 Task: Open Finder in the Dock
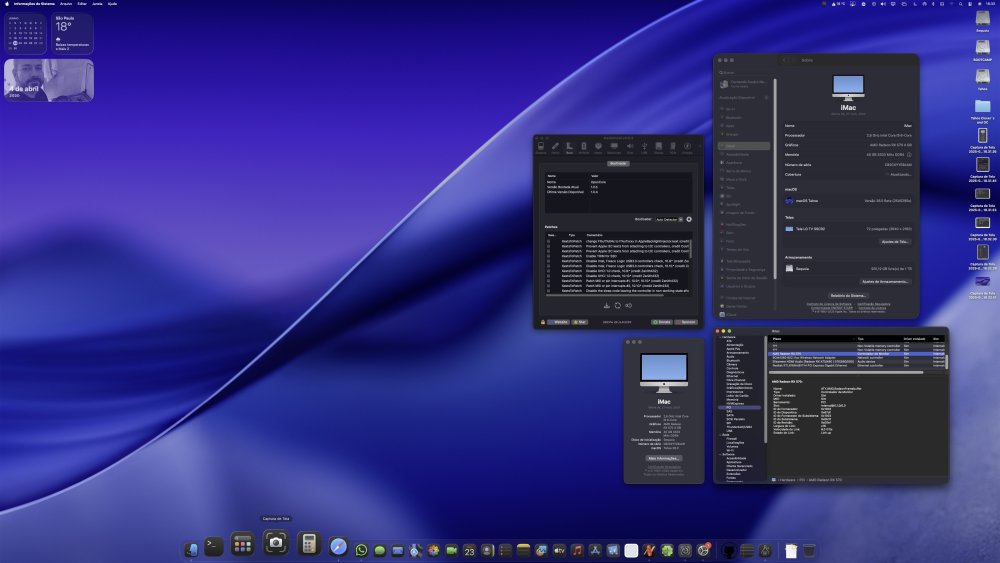(191, 550)
